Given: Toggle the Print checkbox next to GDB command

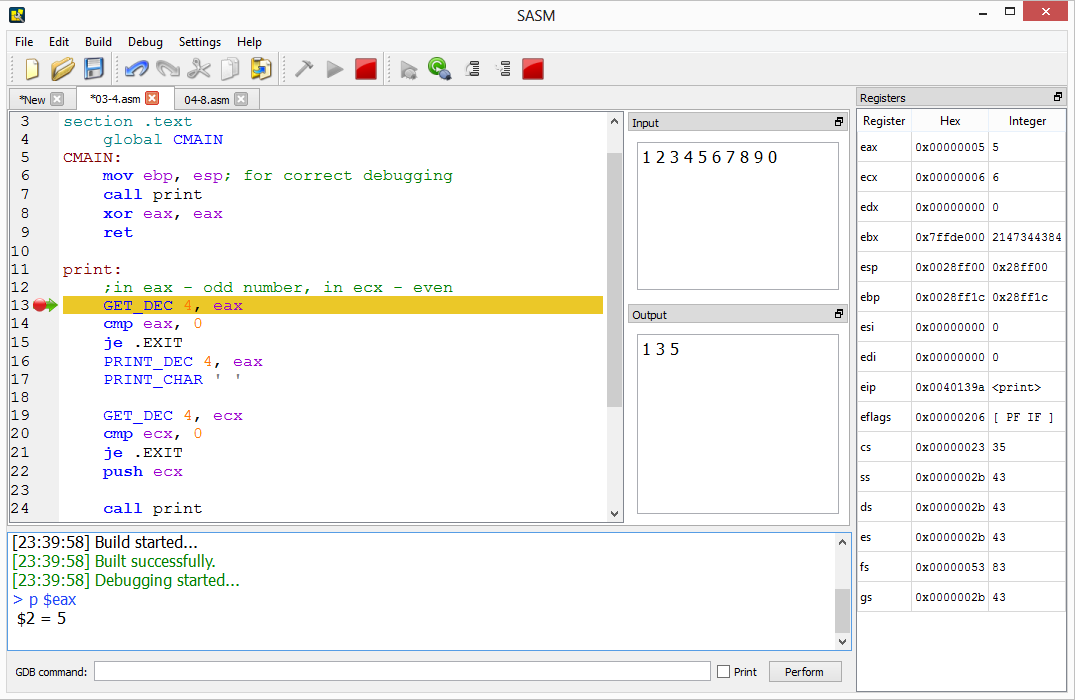Looking at the screenshot, I should (x=723, y=672).
